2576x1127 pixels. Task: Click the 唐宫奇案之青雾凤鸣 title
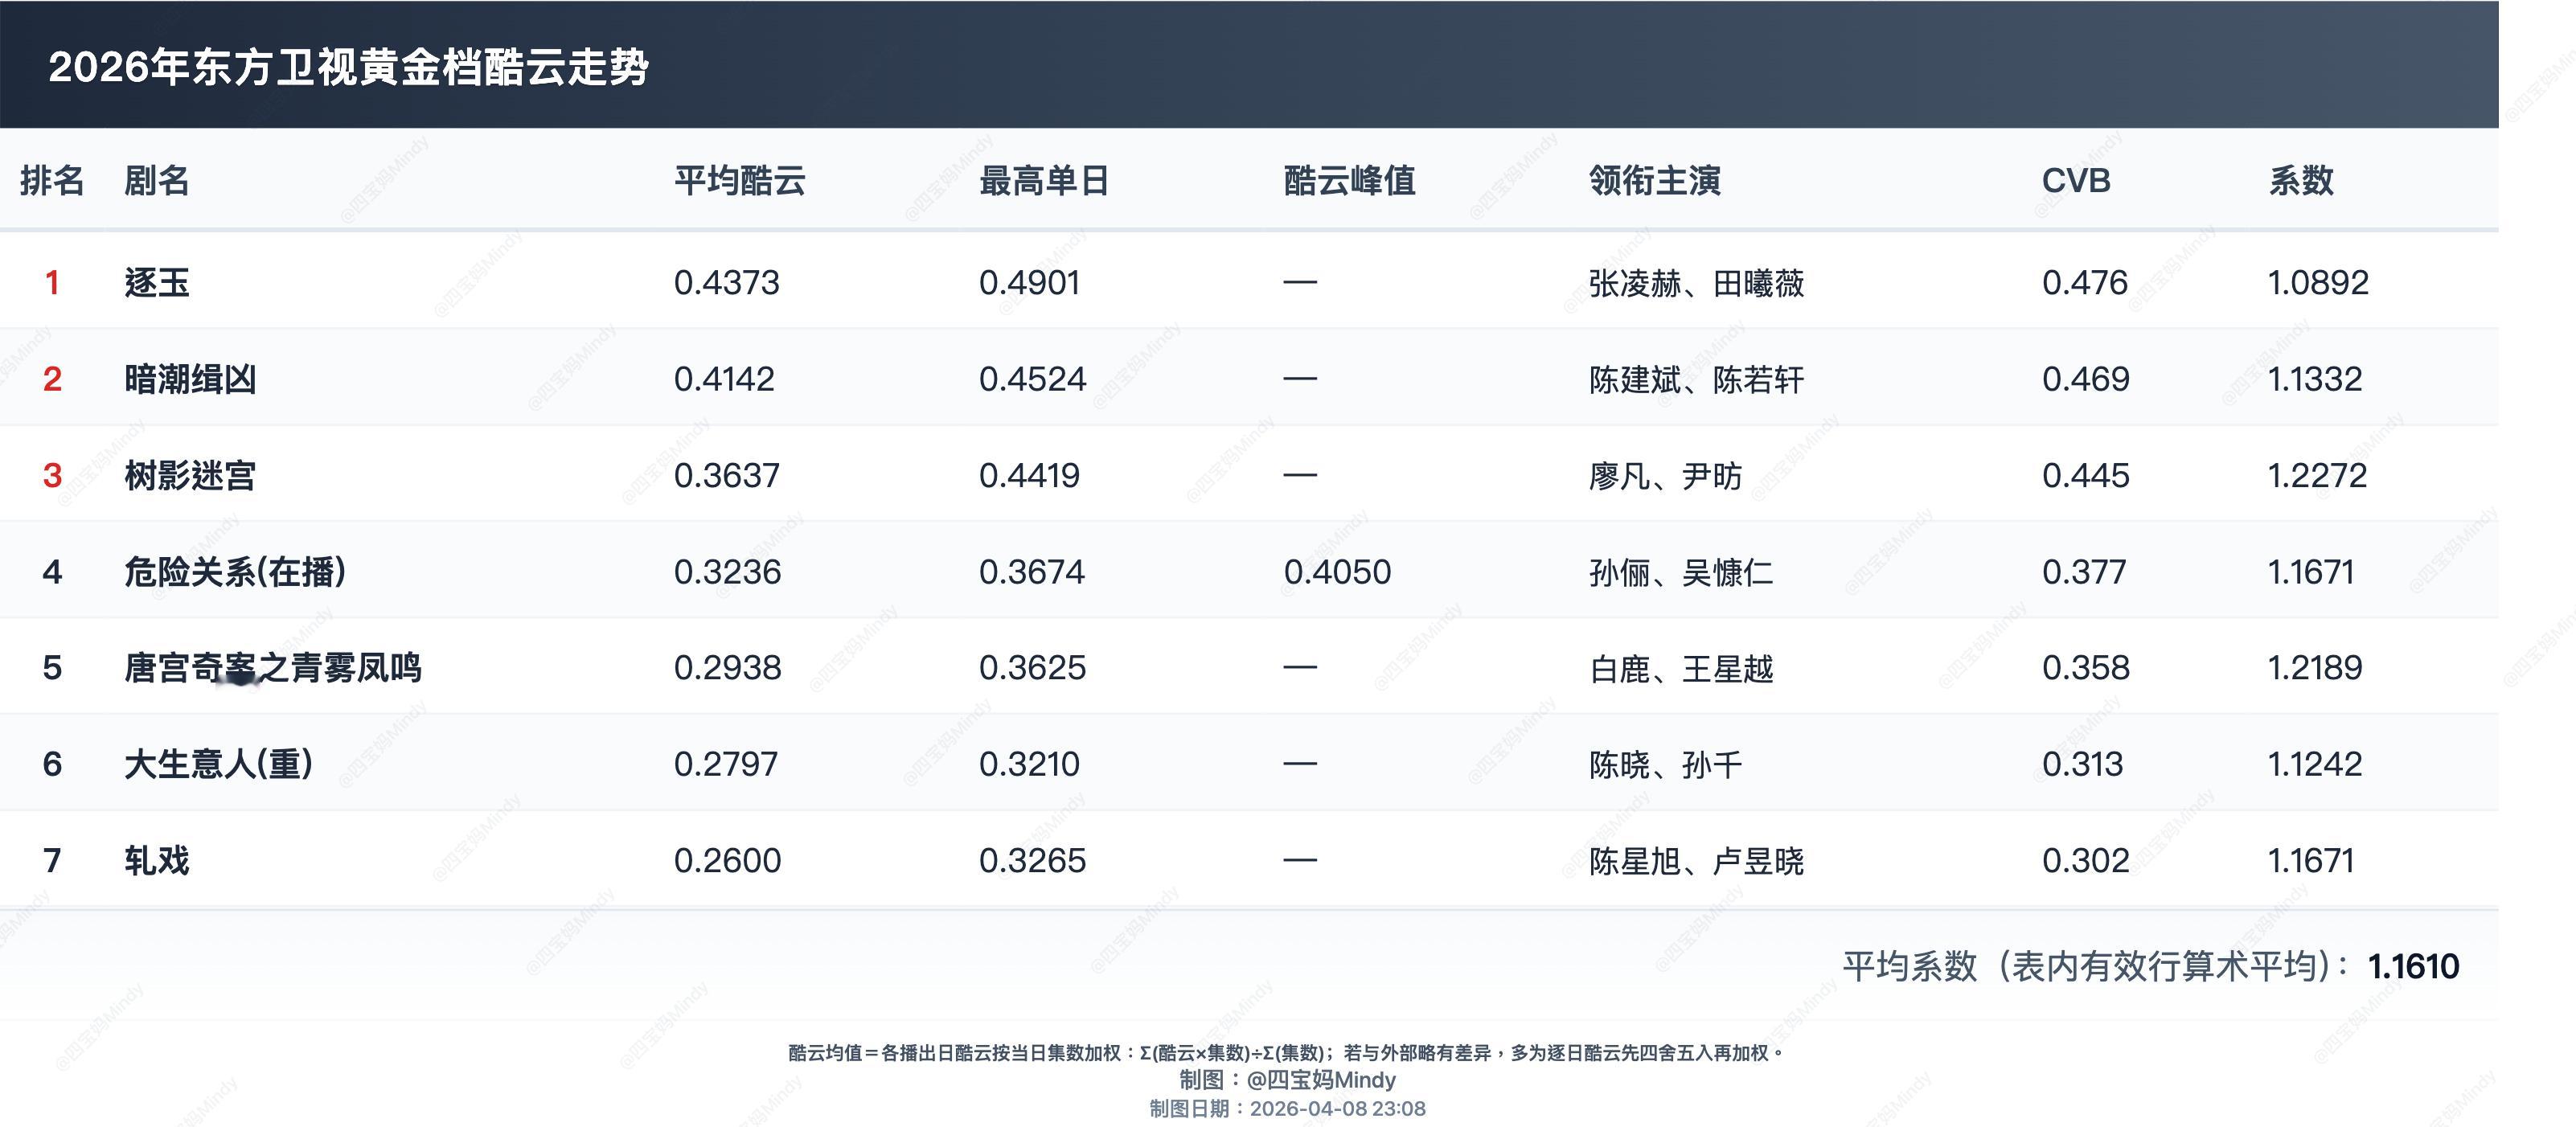click(x=272, y=668)
